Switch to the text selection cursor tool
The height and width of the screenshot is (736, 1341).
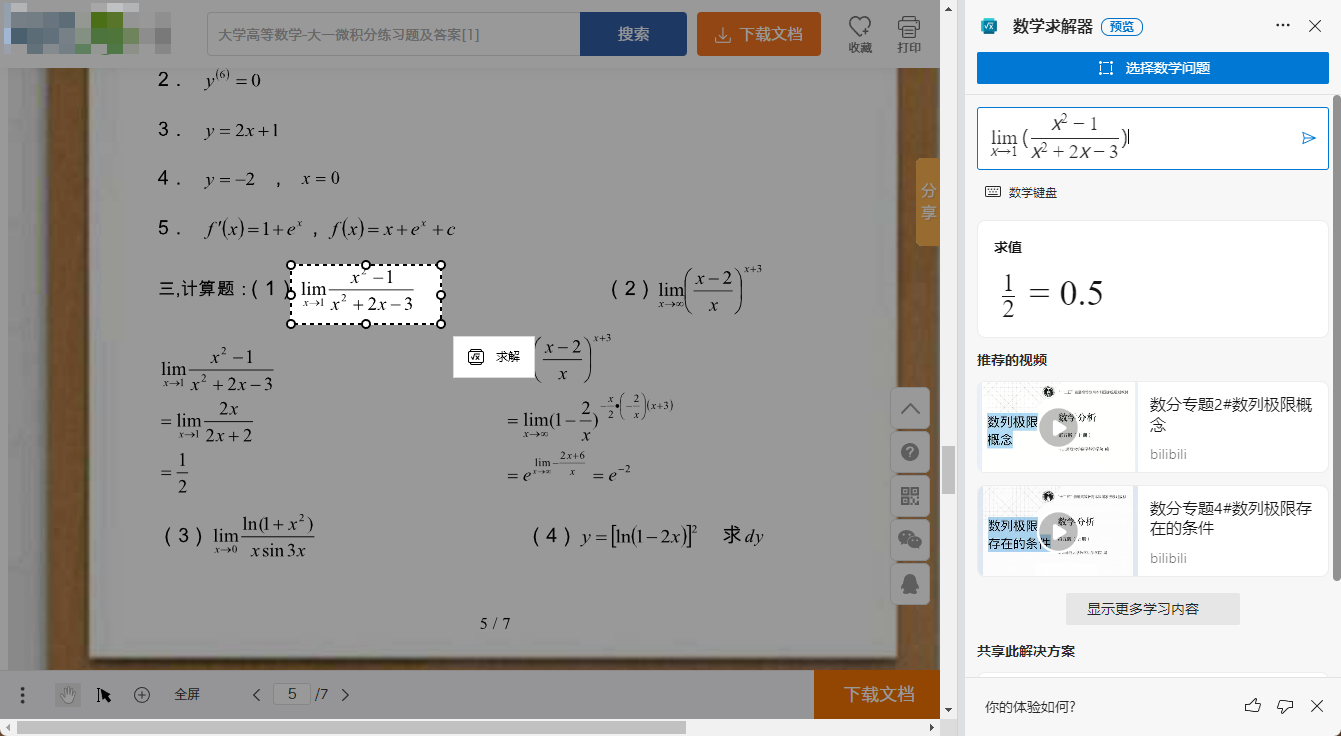pyautogui.click(x=103, y=694)
